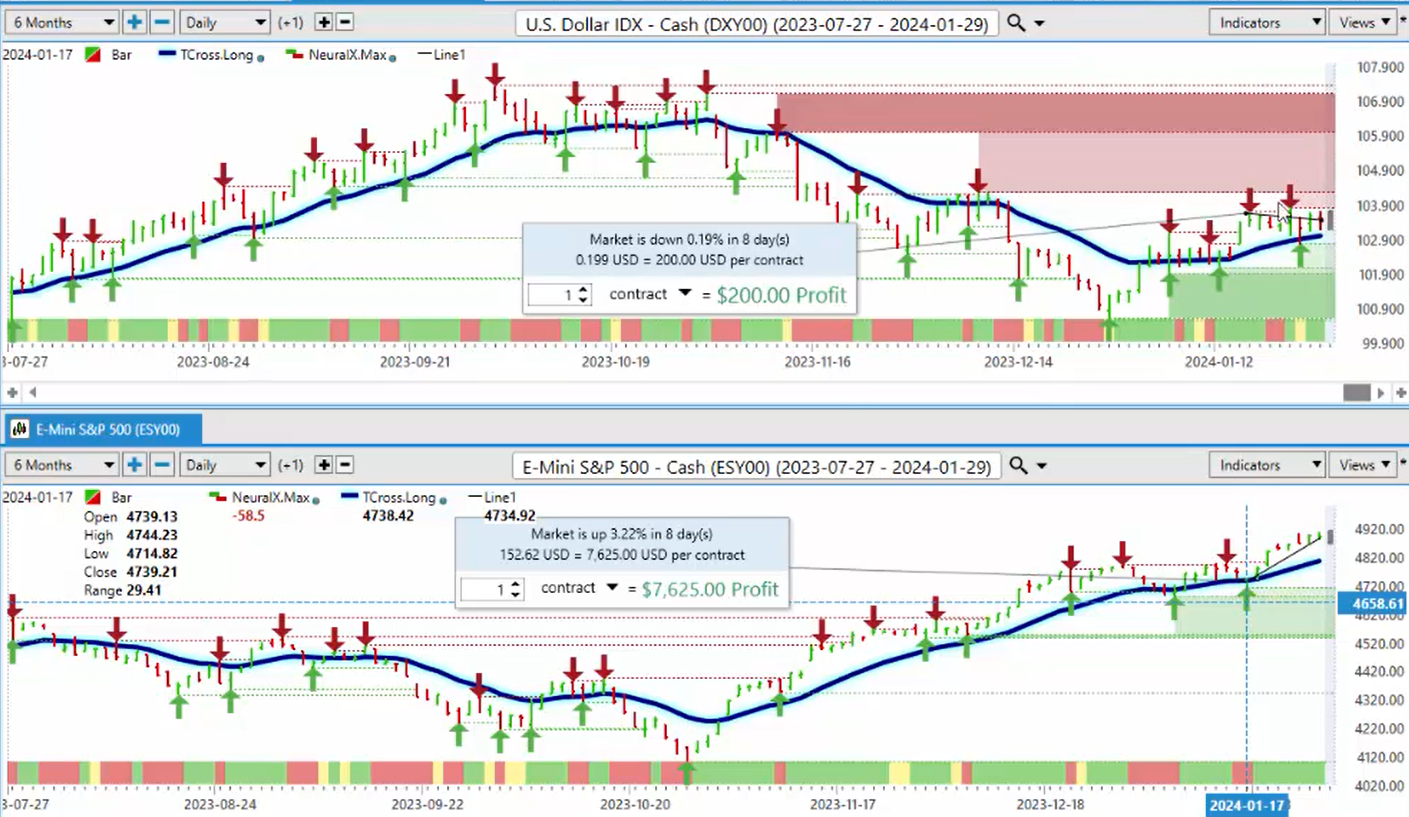The image size is (1409, 817).
Task: Open the Indicators dropdown on Dollar Index chart
Action: 1267,21
